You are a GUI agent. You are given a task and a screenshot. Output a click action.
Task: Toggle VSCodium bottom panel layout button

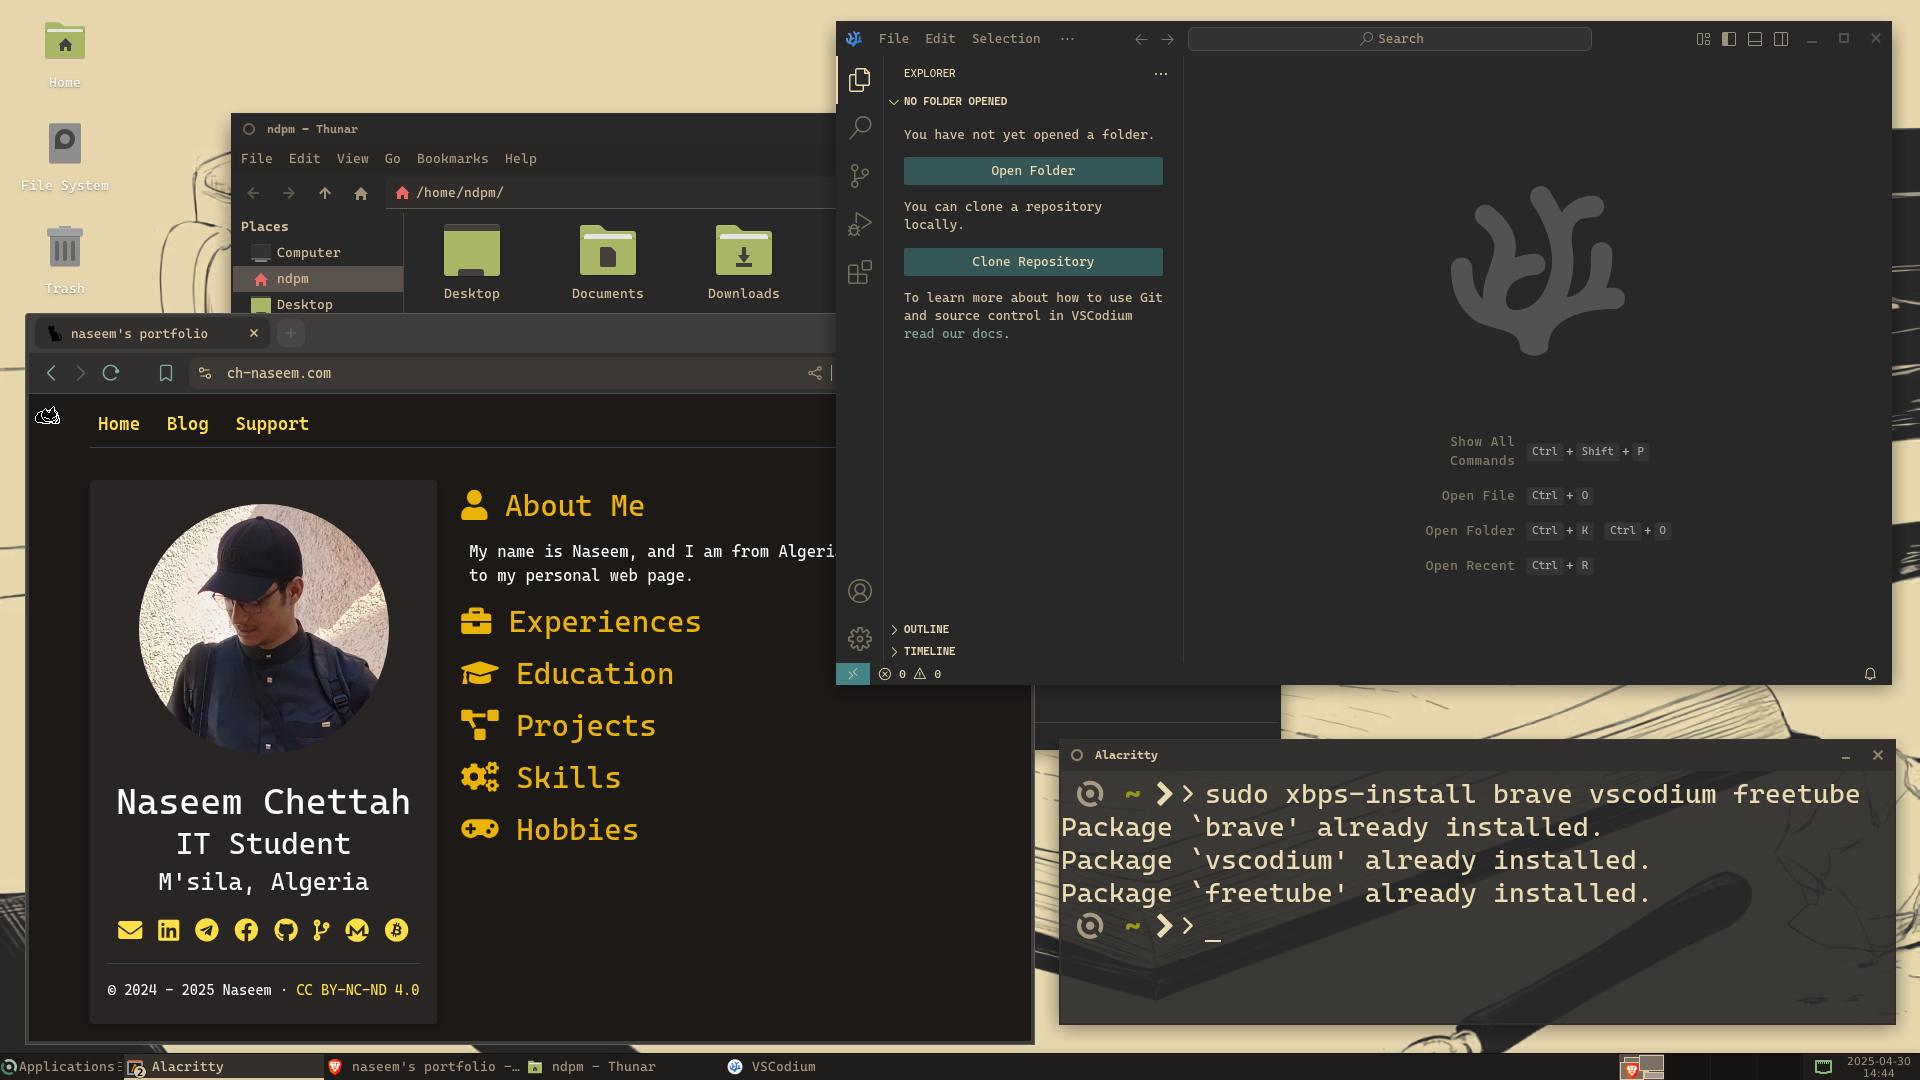pos(1755,39)
